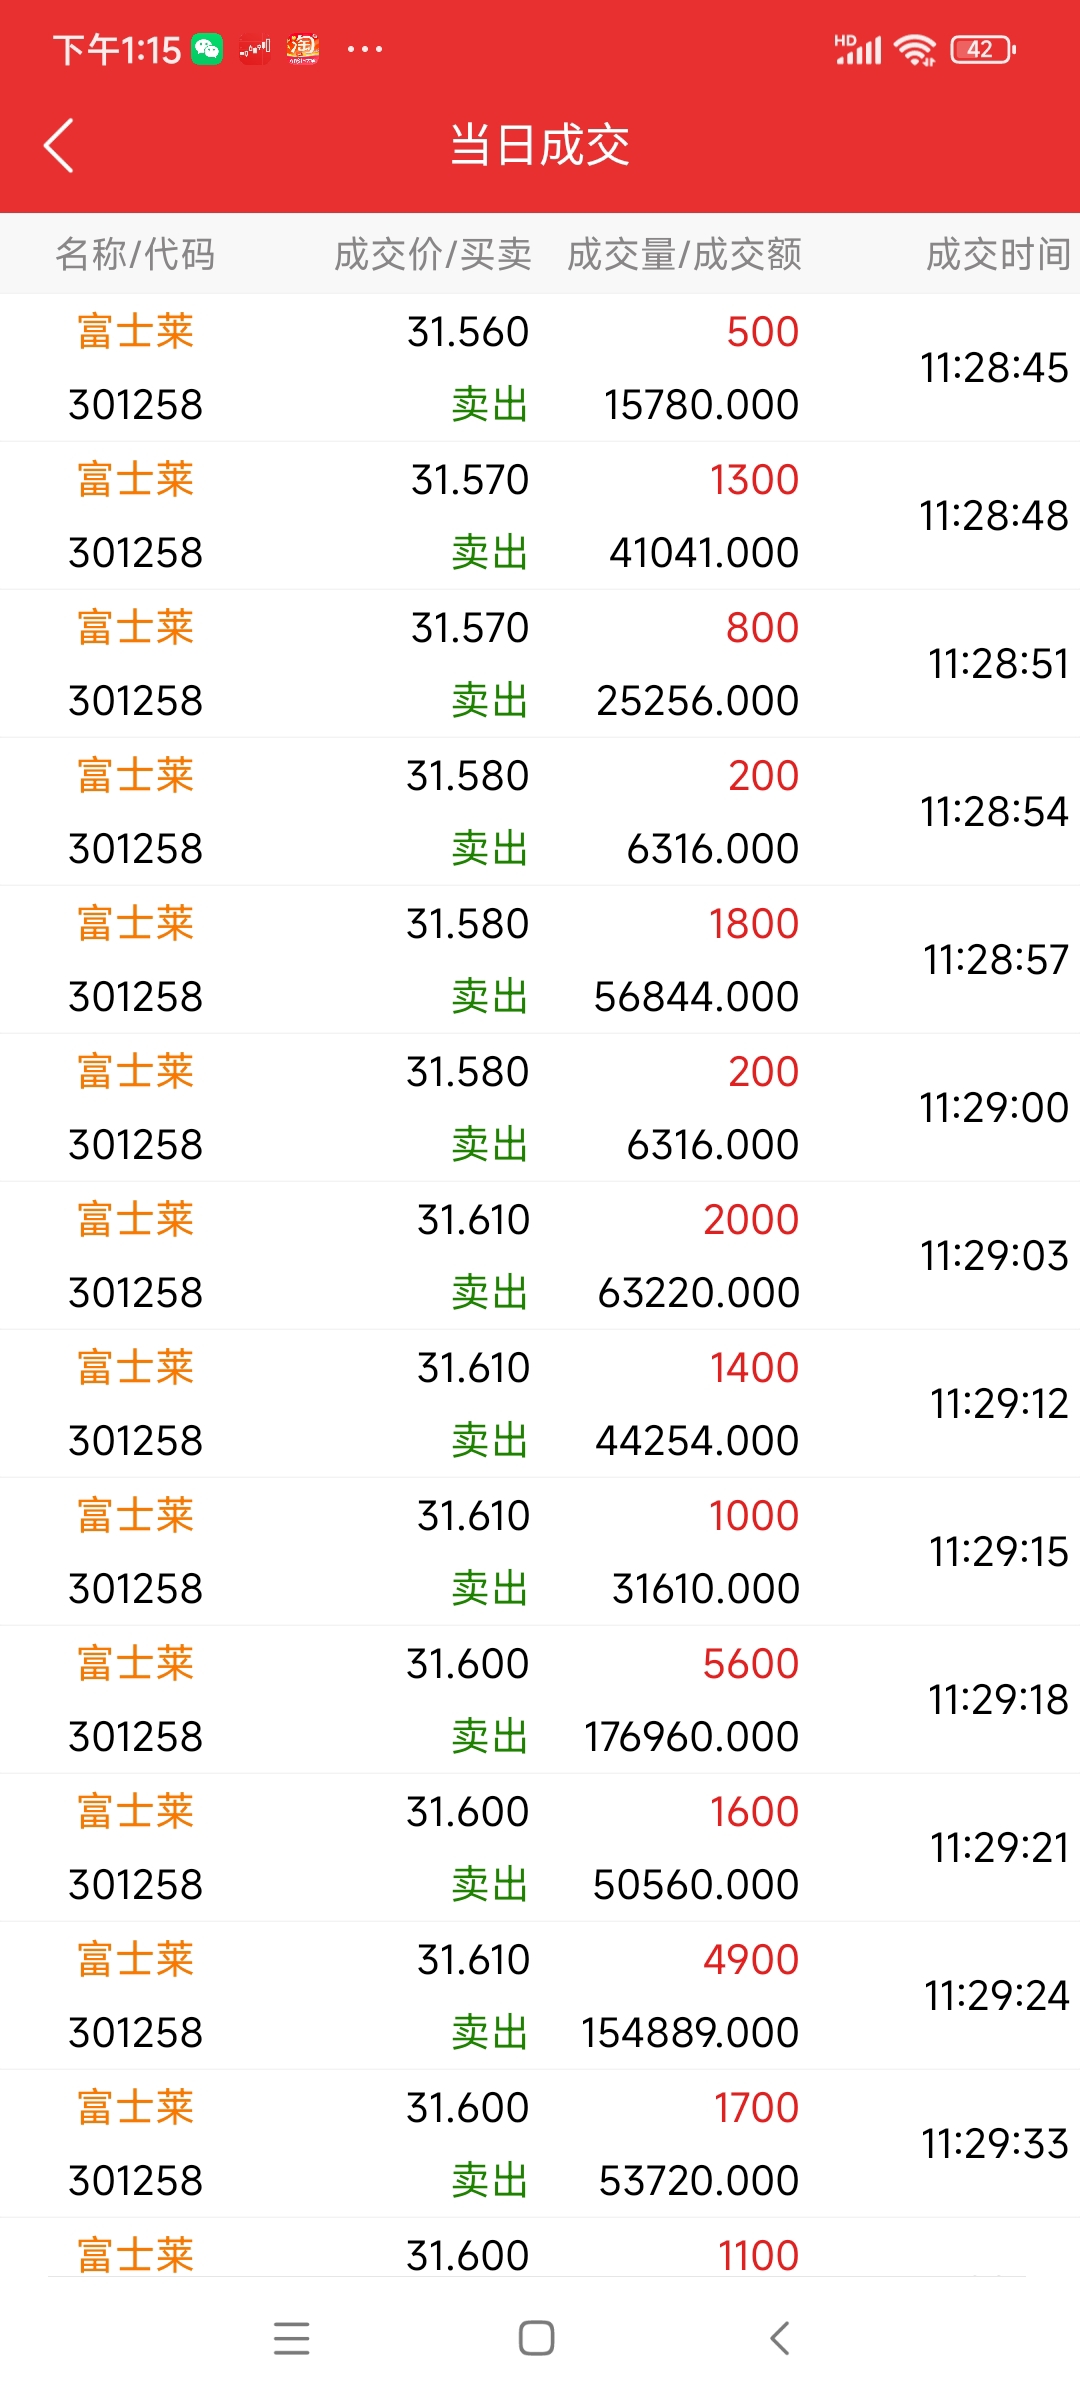This screenshot has height=2400, width=1080.
Task: Open the red stock app notification icon
Action: pos(255,49)
